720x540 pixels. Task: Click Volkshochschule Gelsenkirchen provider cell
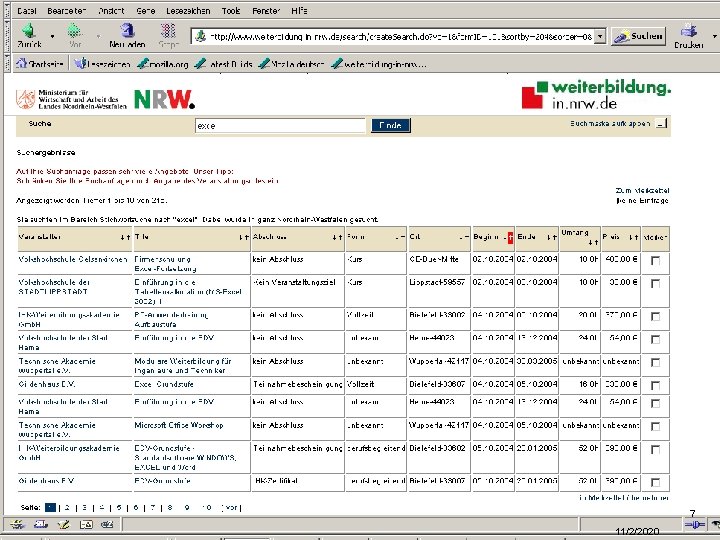73,259
